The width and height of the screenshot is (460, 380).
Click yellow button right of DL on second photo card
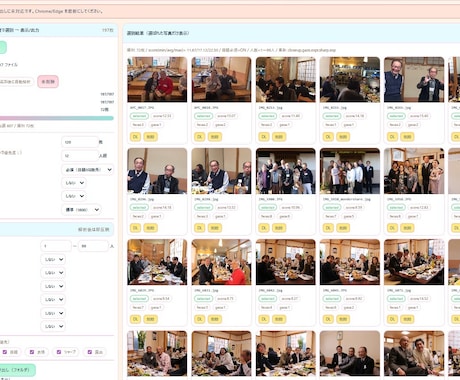215,137
